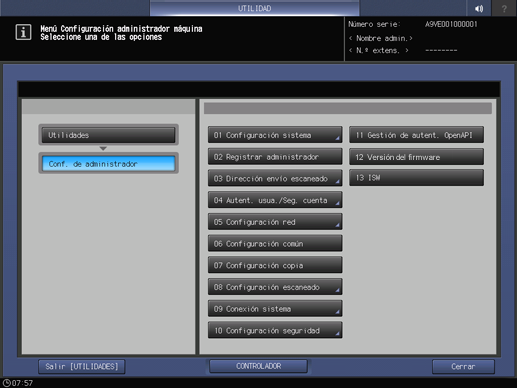The image size is (517, 388).
Task: Open 01 Configuración sistema
Action: click(x=275, y=135)
